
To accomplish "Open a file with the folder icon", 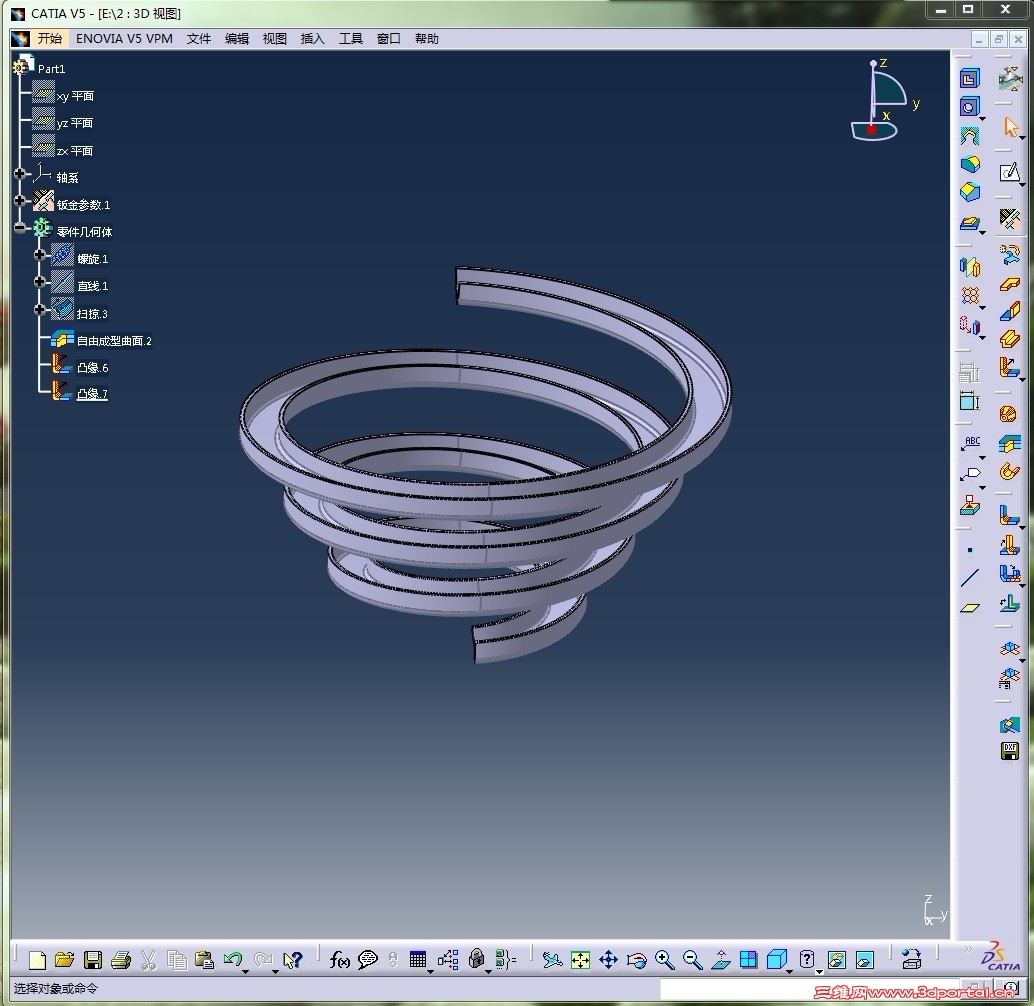I will point(65,960).
